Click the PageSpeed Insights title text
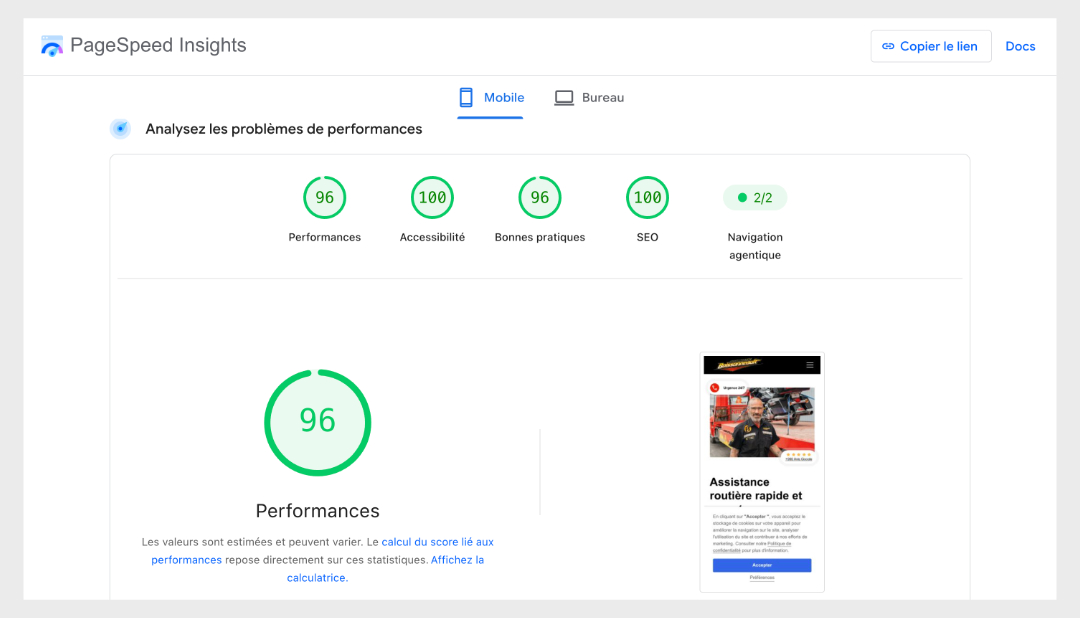This screenshot has width=1080, height=618. tap(158, 45)
